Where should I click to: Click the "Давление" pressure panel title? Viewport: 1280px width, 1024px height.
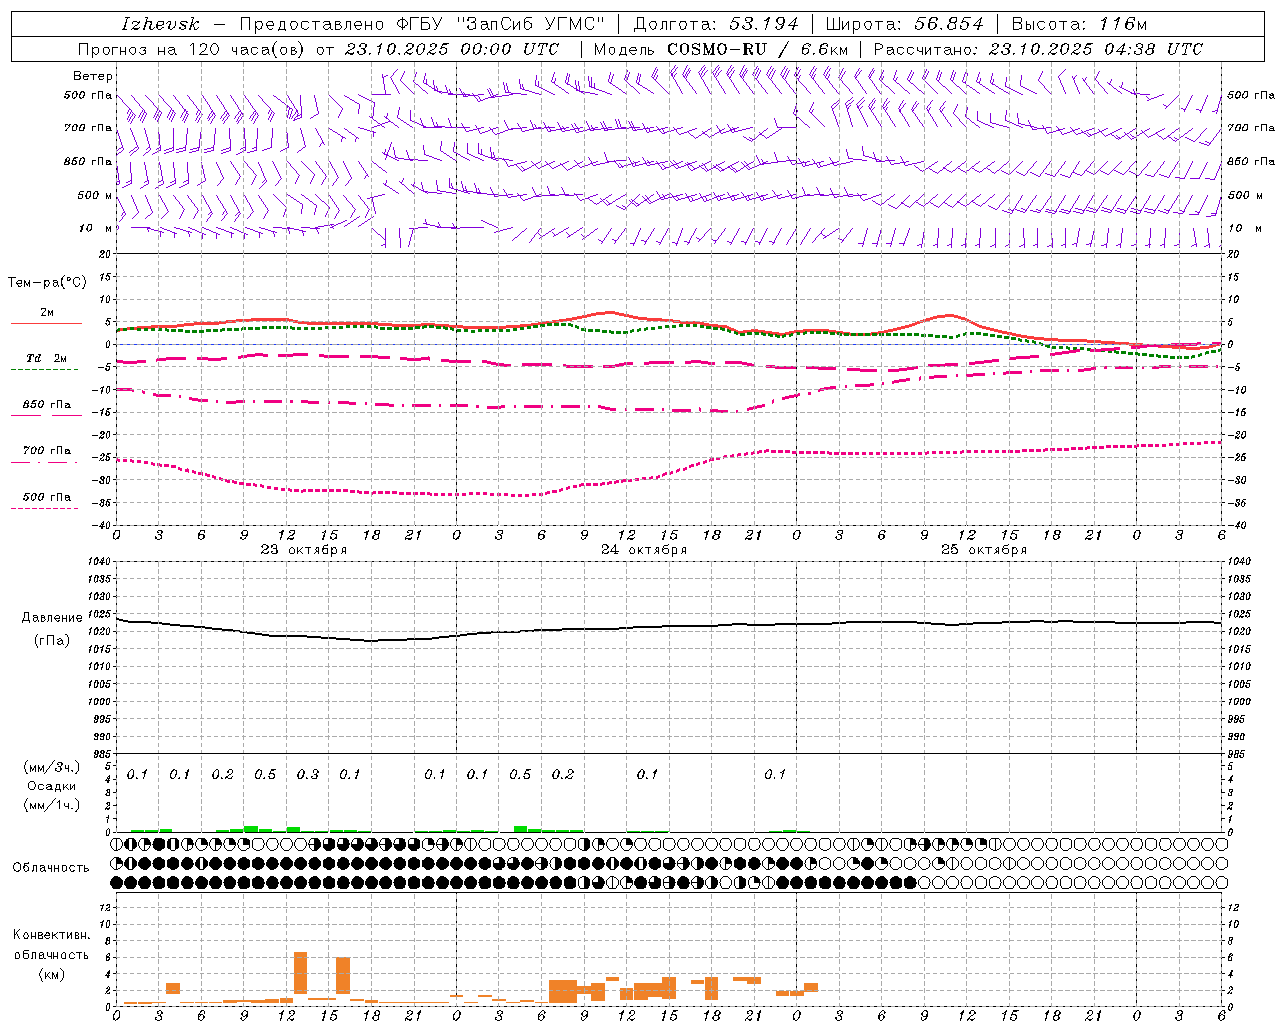point(52,618)
